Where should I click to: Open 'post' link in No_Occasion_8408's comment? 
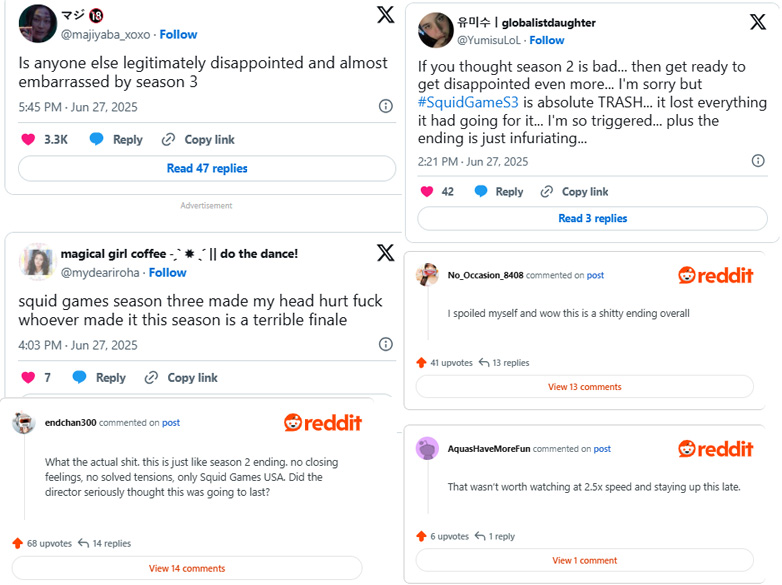[x=595, y=275]
